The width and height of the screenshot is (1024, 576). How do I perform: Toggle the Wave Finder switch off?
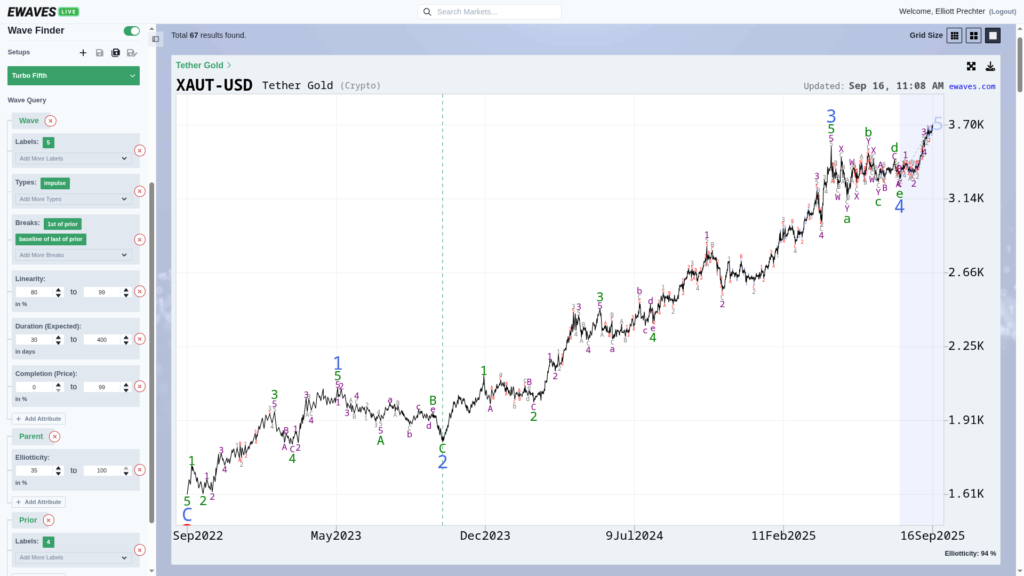coord(131,31)
